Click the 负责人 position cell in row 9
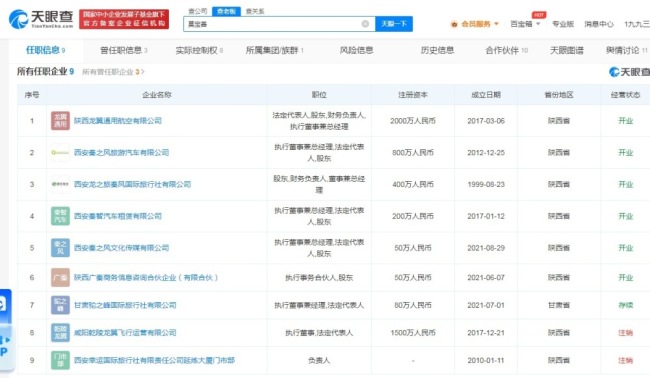 pos(319,360)
